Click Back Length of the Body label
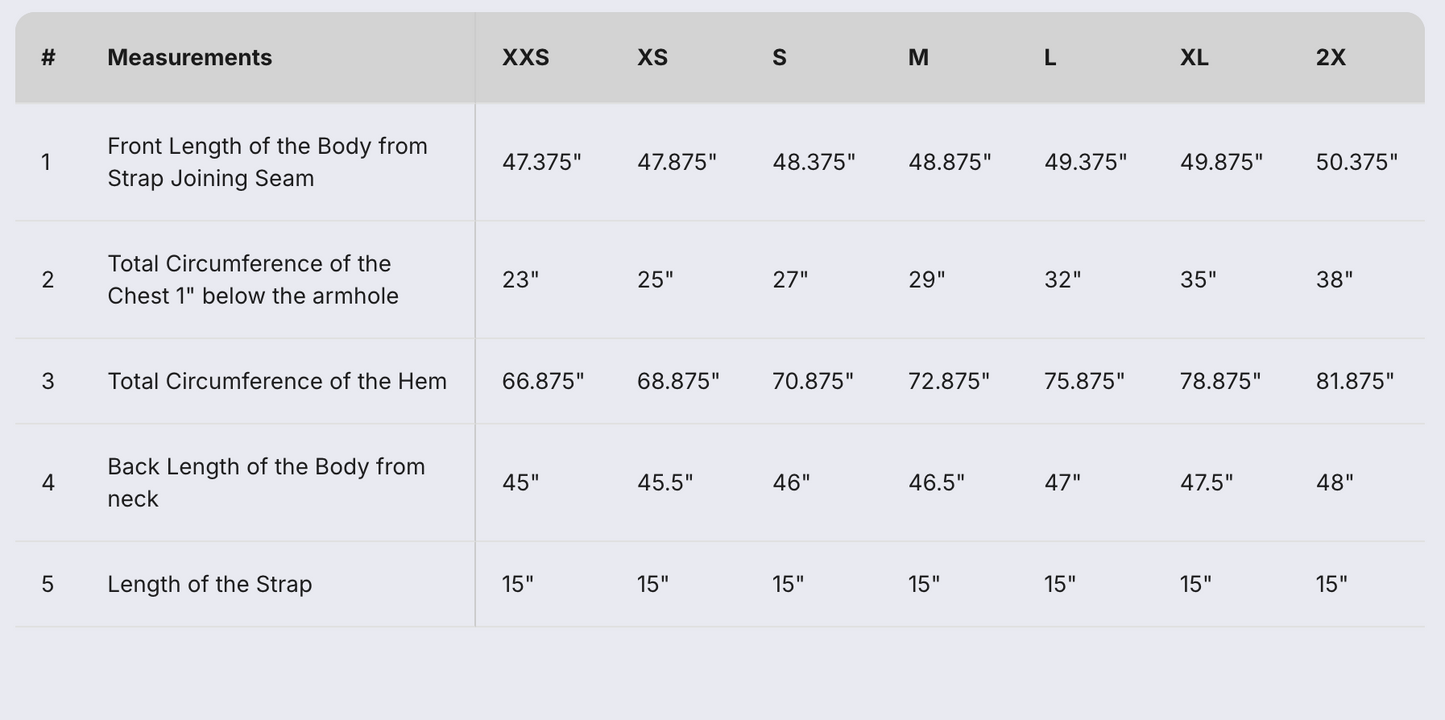Image resolution: width=1445 pixels, height=720 pixels. pos(266,483)
